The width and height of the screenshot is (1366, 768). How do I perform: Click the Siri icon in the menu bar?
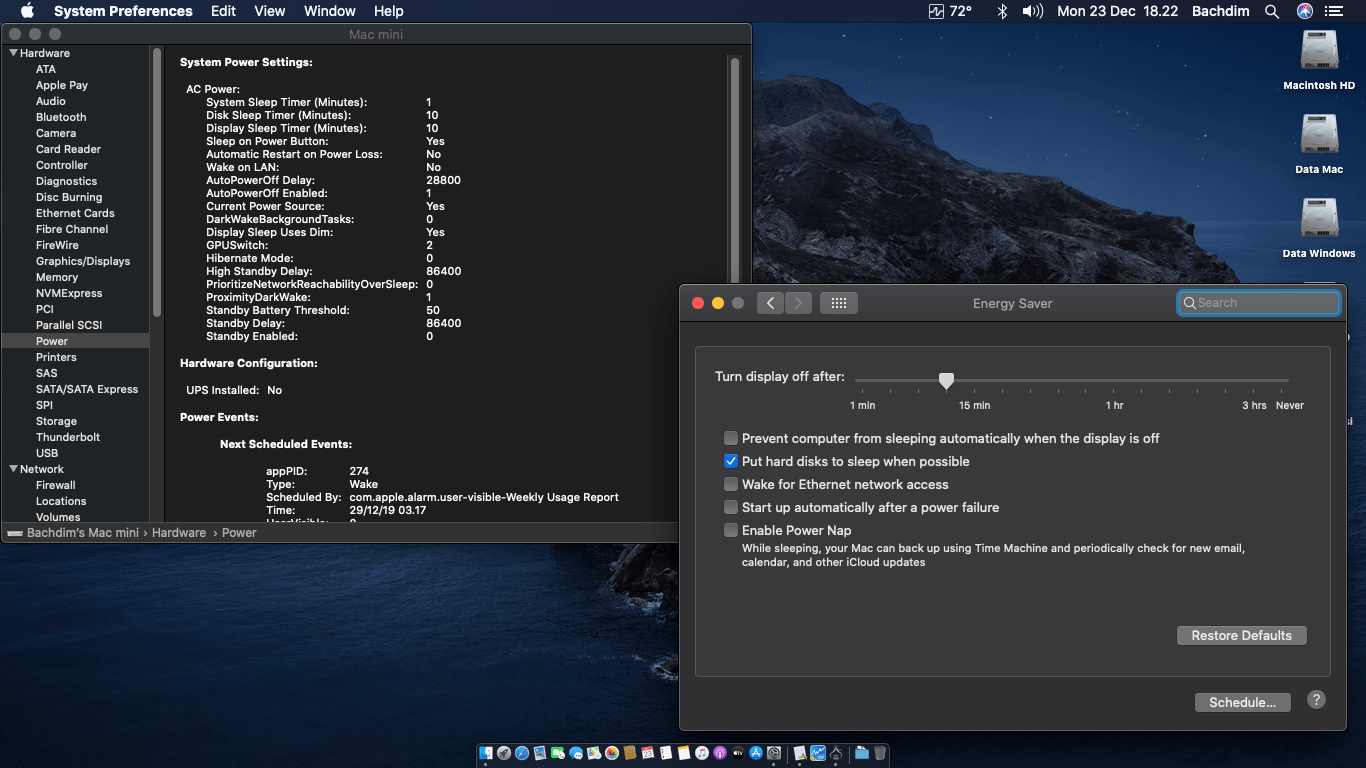click(1304, 11)
